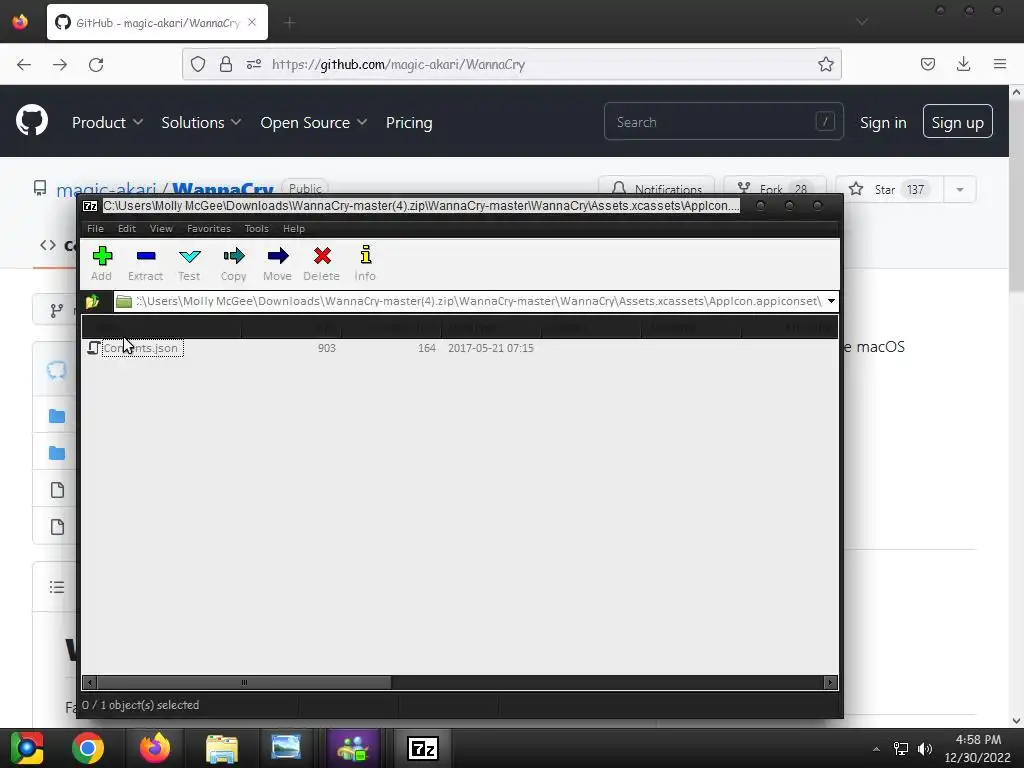Image resolution: width=1024 pixels, height=768 pixels.
Task: Open the Firefox shield tracking protection icon
Action: click(x=198, y=64)
